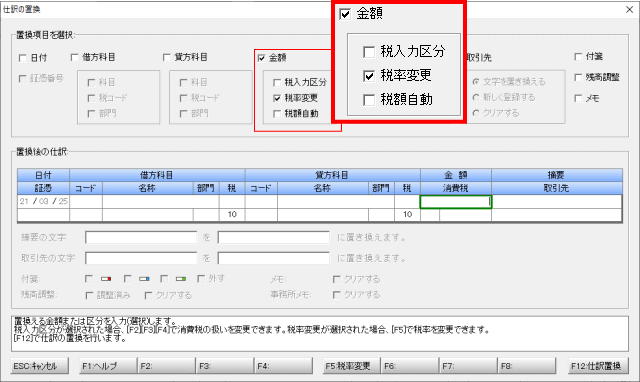Click the 摘要の文字 replacement text field
640x382 pixels.
pos(273,237)
